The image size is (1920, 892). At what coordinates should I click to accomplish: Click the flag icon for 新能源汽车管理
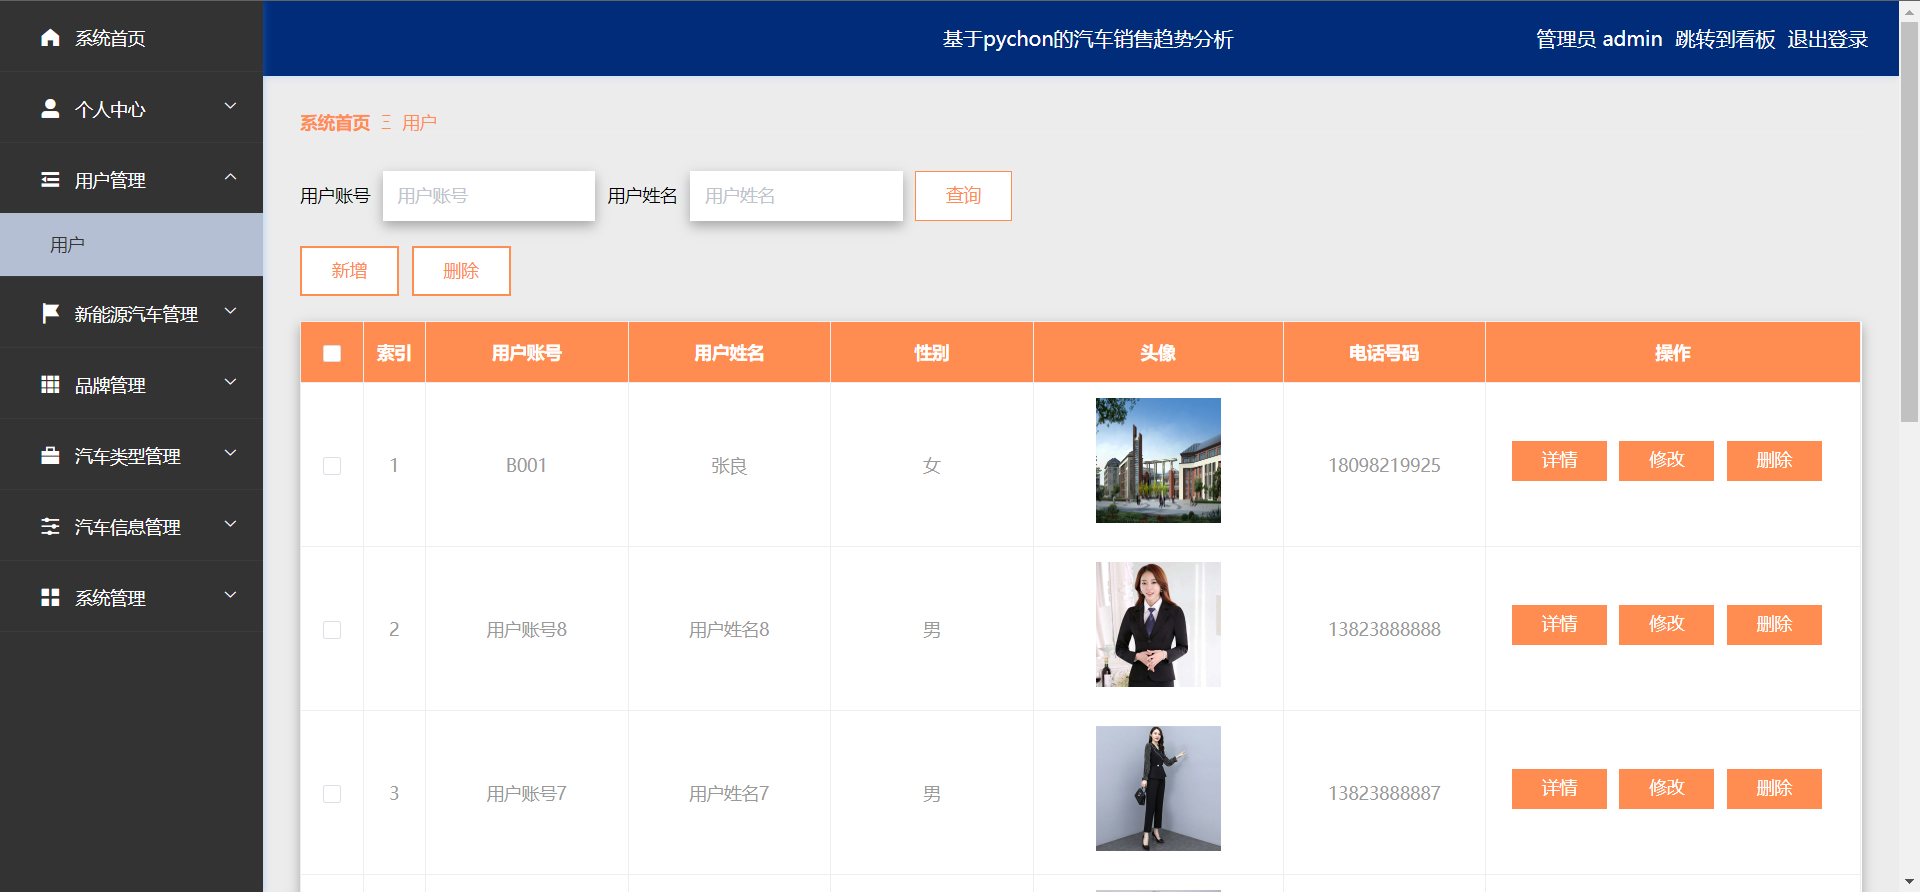(x=50, y=313)
